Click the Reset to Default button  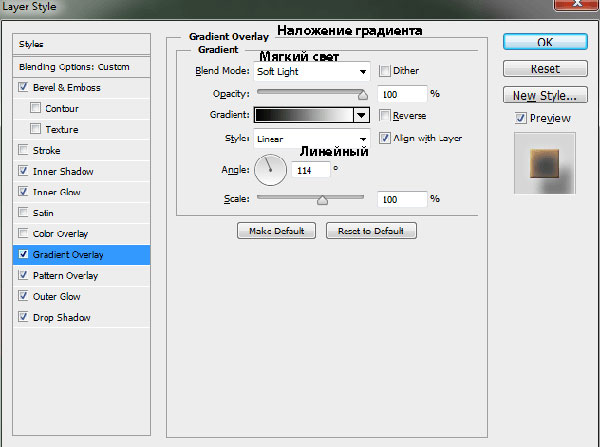371,231
